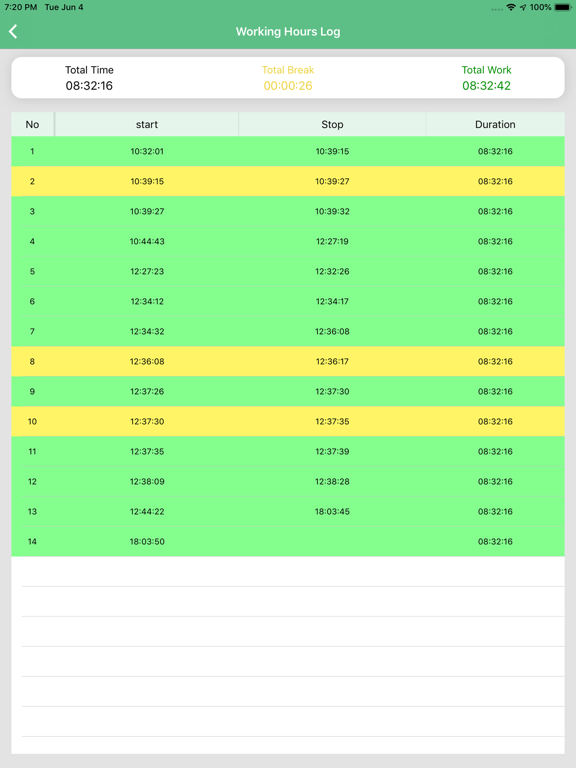
Task: Select stop time 10:39:27 in row 2
Action: (332, 181)
